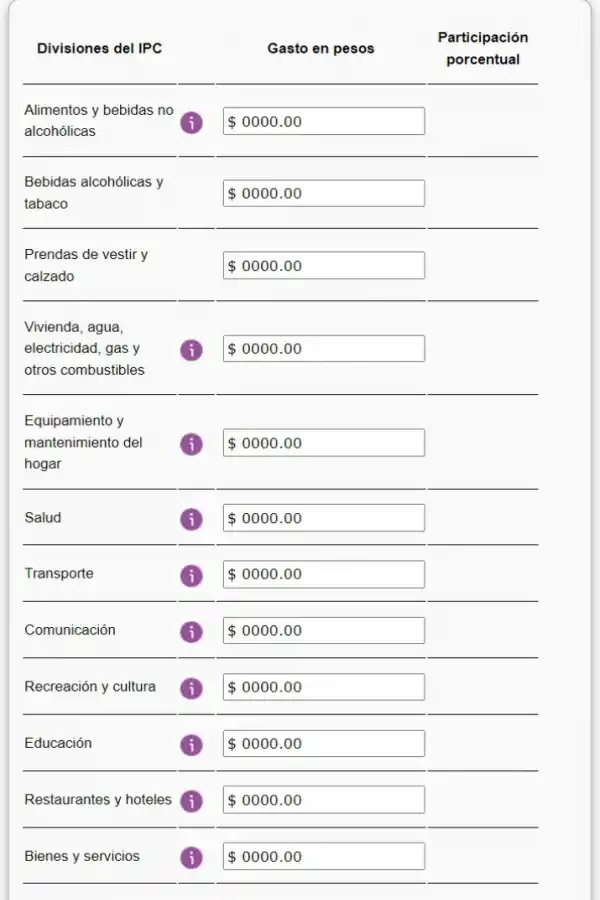Select the Transporte gasto input box
The width and height of the screenshot is (600, 900).
(322, 574)
